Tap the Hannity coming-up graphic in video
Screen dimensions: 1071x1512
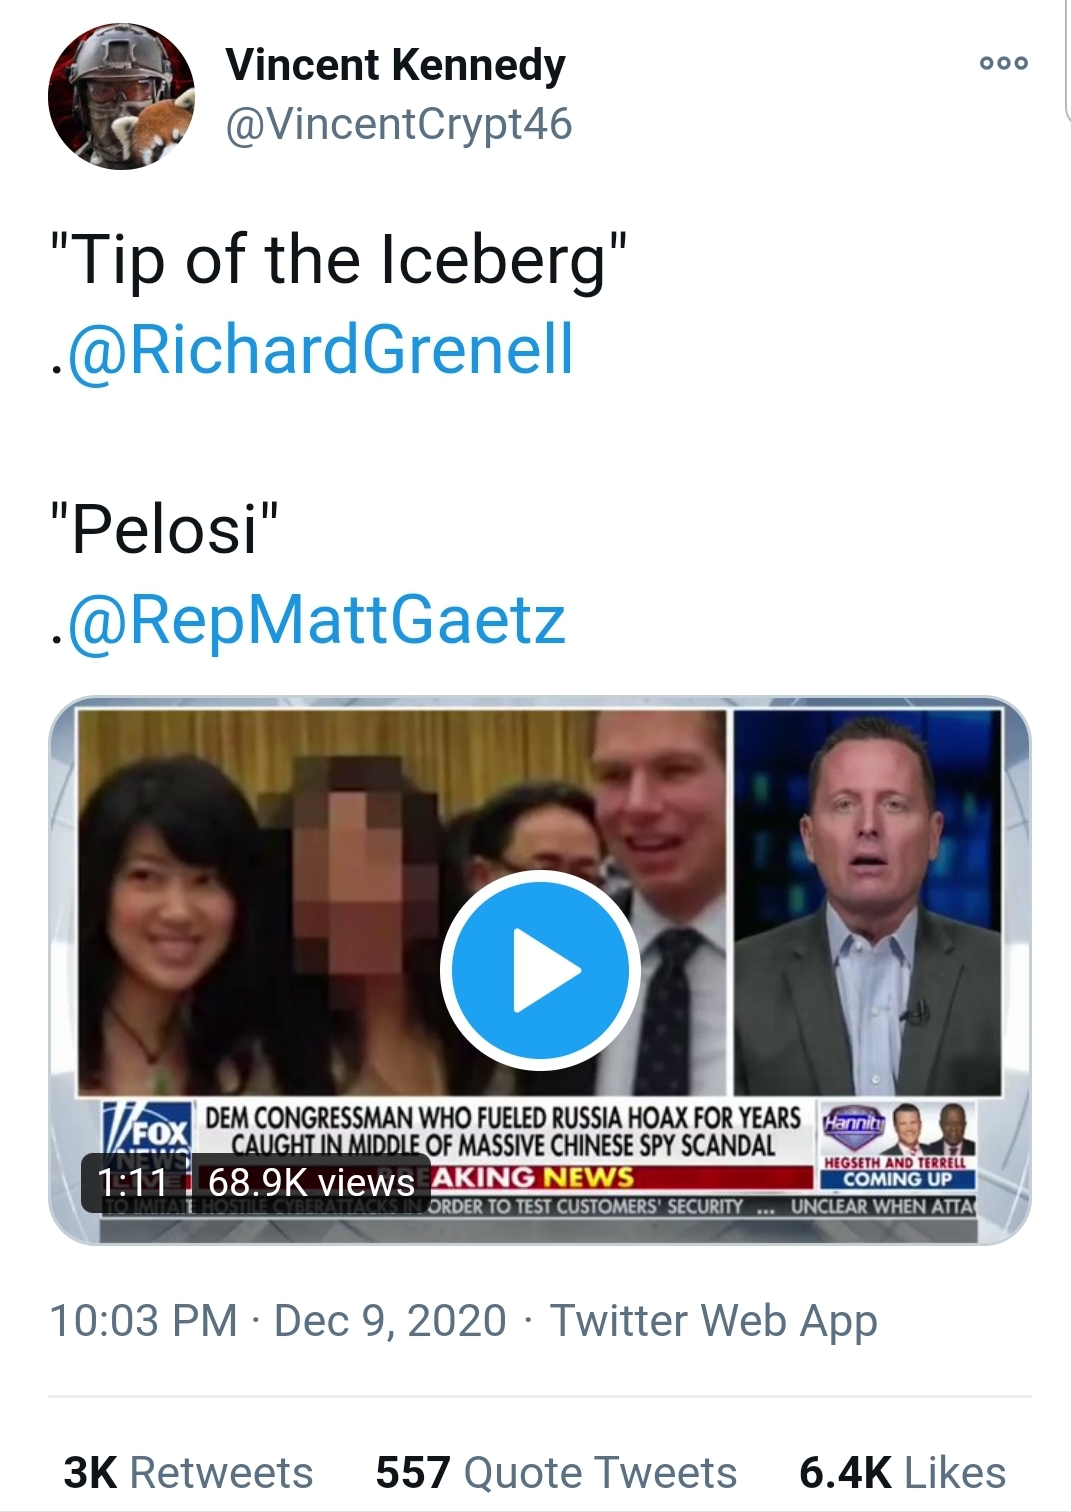click(897, 1145)
